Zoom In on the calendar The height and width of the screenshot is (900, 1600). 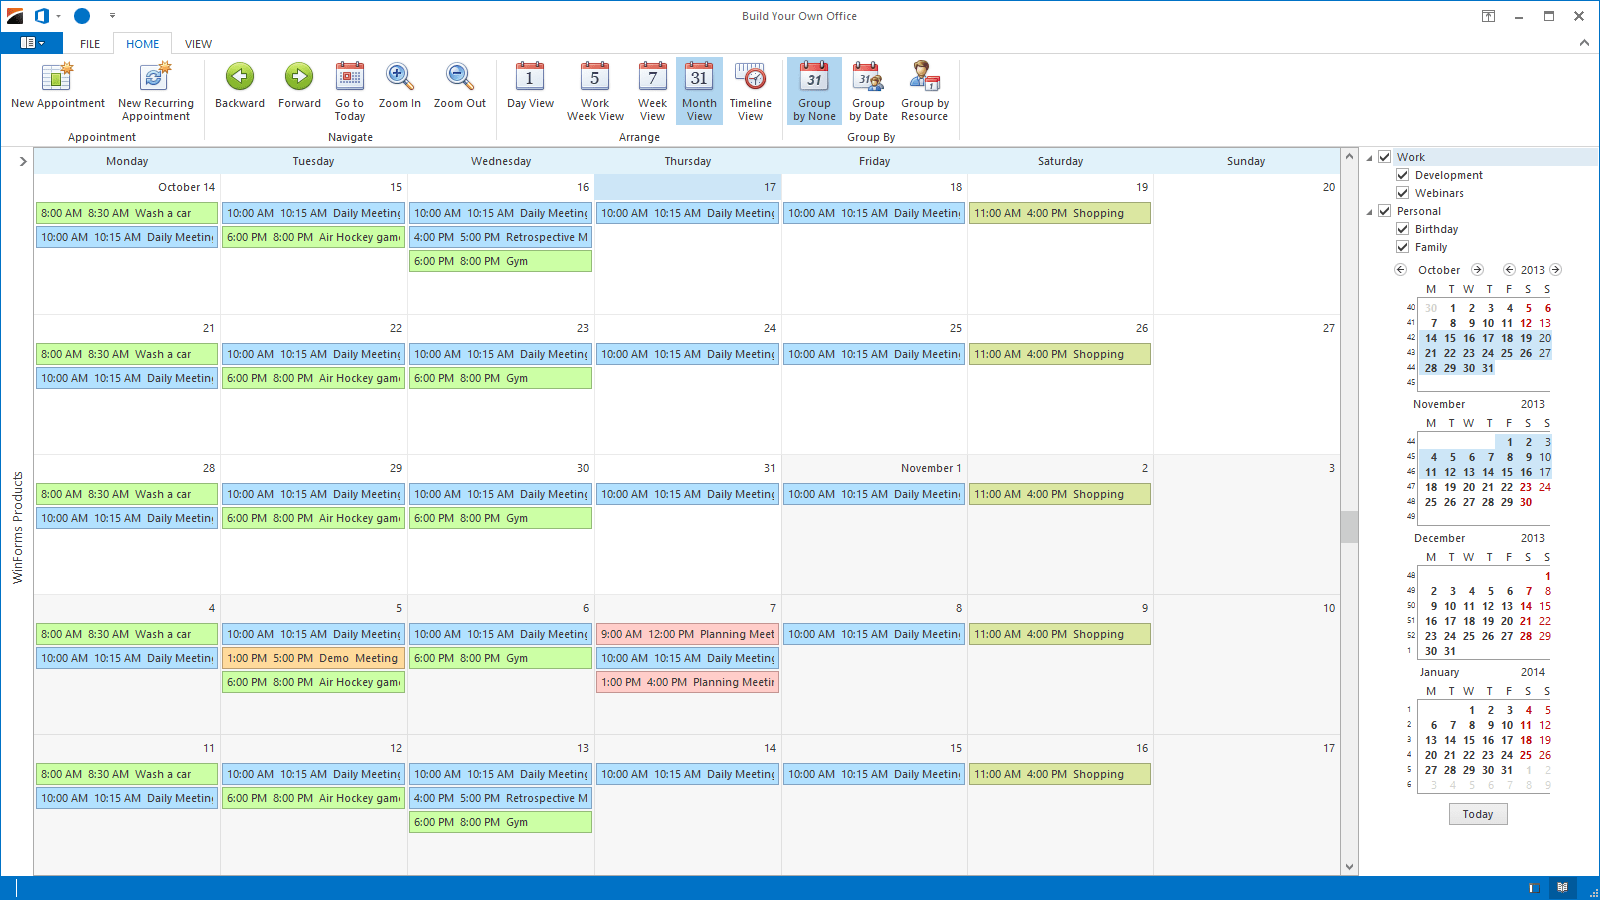click(x=400, y=86)
